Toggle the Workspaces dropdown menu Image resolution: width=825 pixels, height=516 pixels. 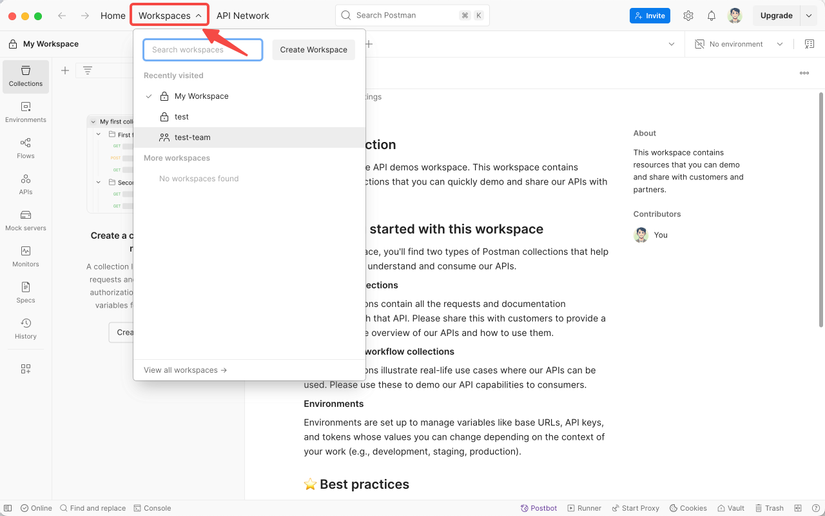[x=169, y=16]
